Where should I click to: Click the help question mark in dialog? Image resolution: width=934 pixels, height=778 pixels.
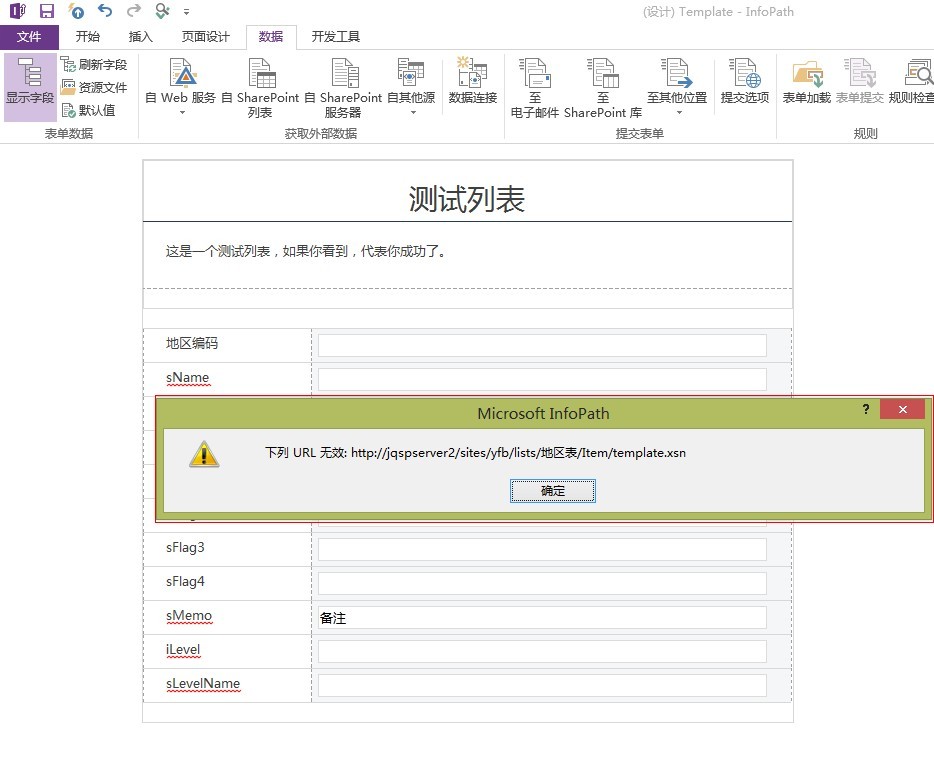click(866, 409)
